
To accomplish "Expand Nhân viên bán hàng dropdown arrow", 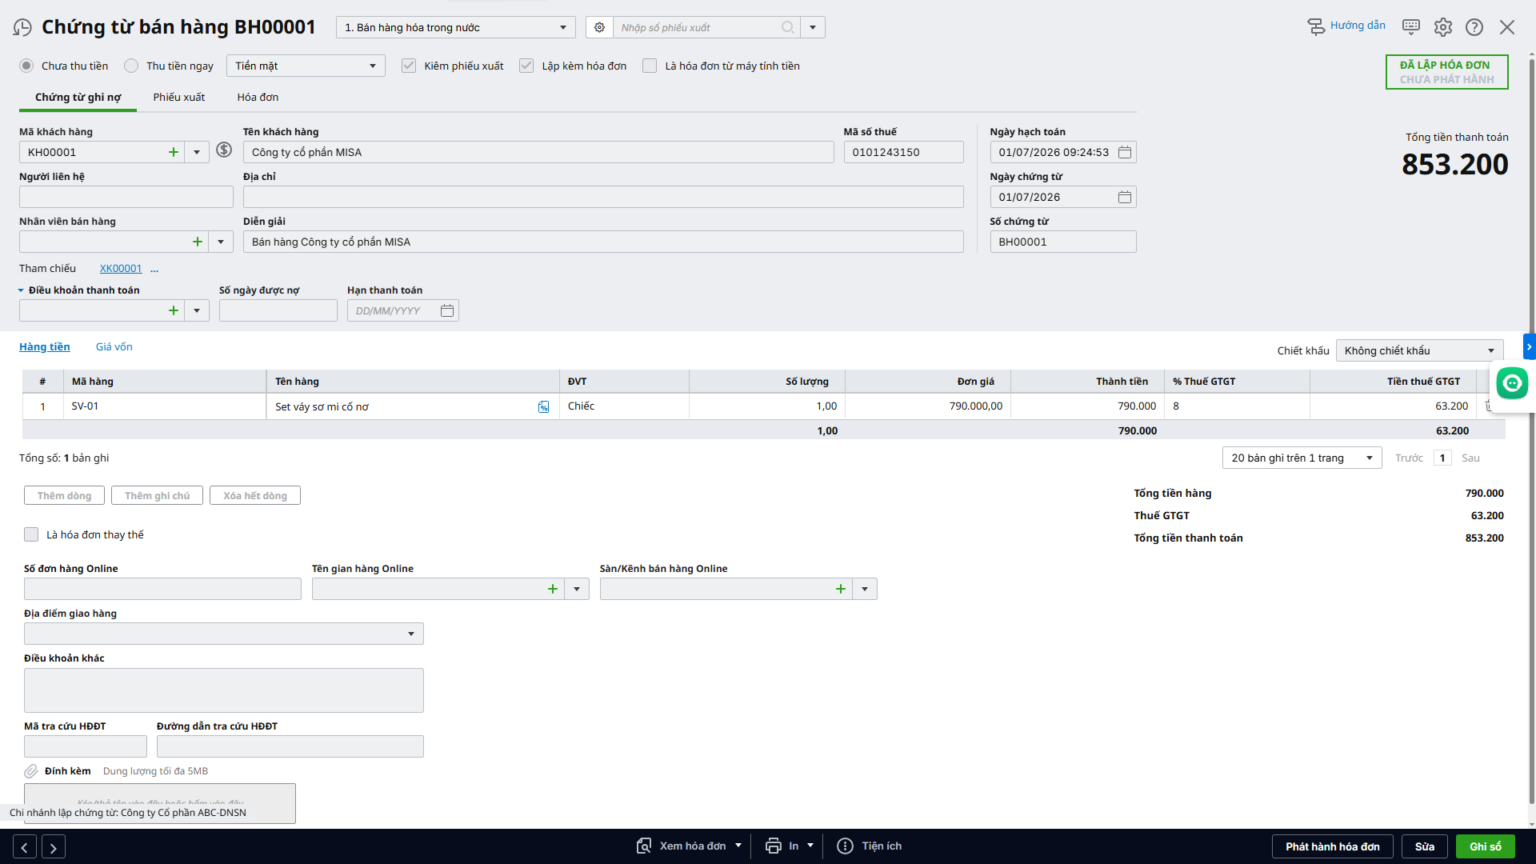I will (221, 242).
